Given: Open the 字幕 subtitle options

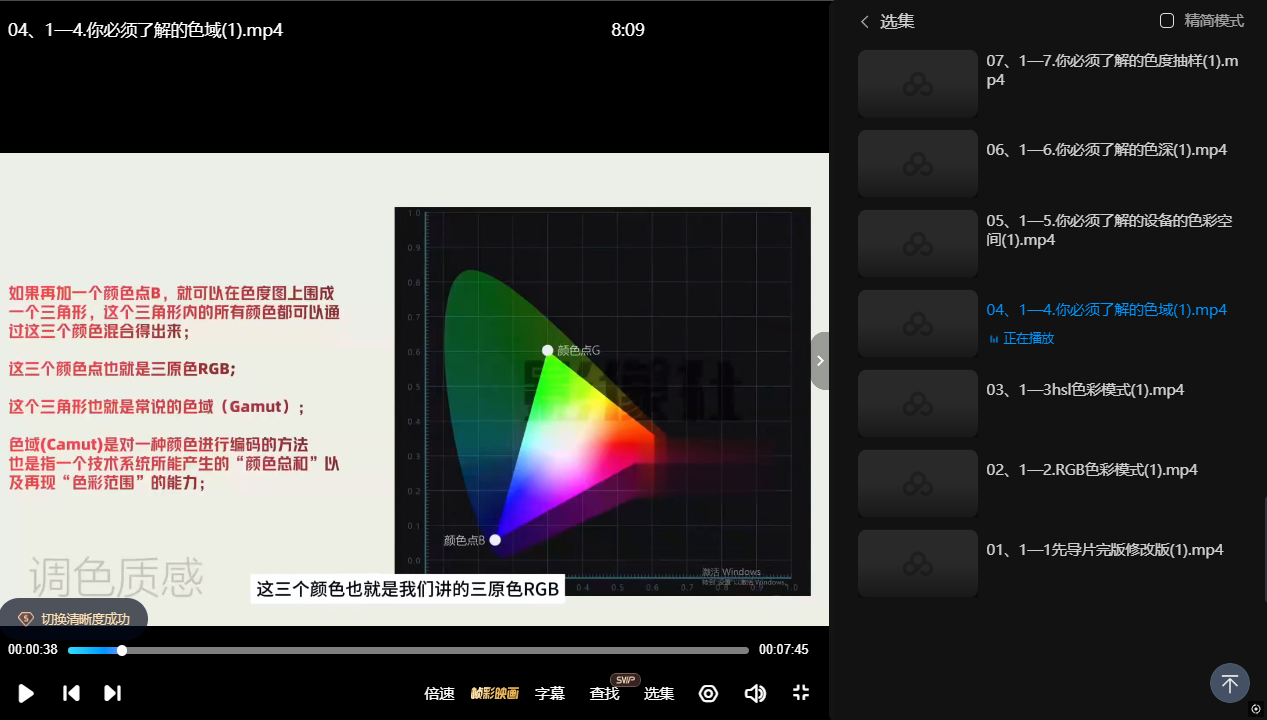Looking at the screenshot, I should point(550,694).
